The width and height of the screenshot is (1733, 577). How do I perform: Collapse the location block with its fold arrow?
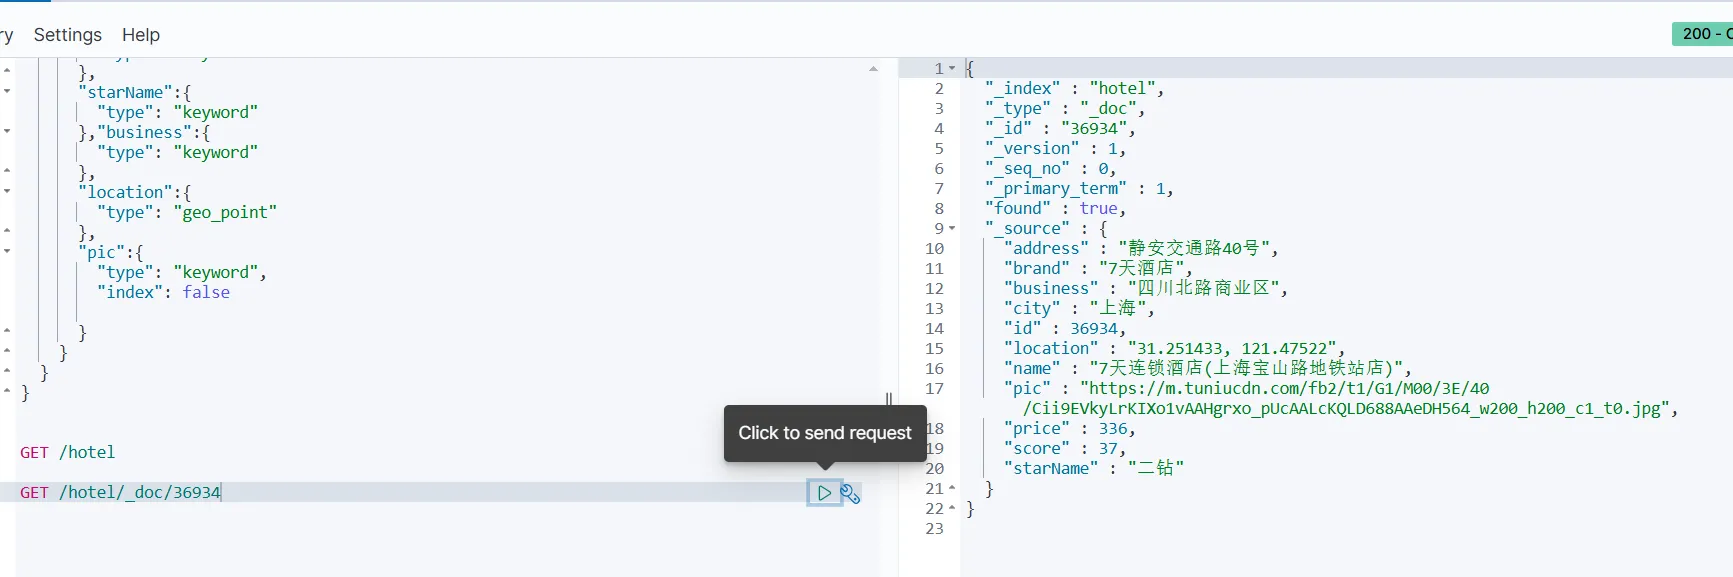pos(7,191)
